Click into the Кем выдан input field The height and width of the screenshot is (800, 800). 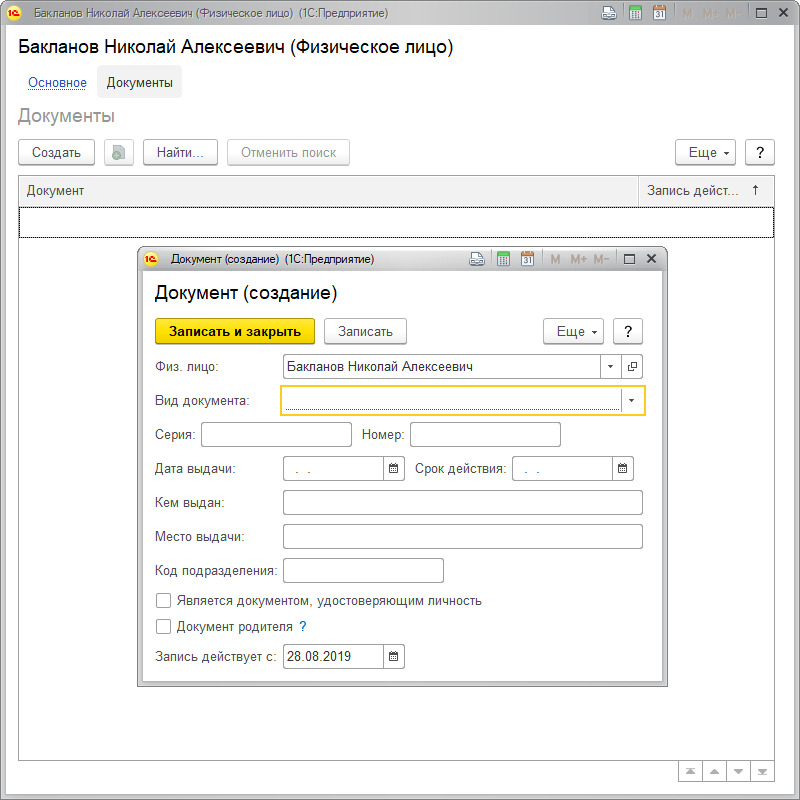(462, 502)
